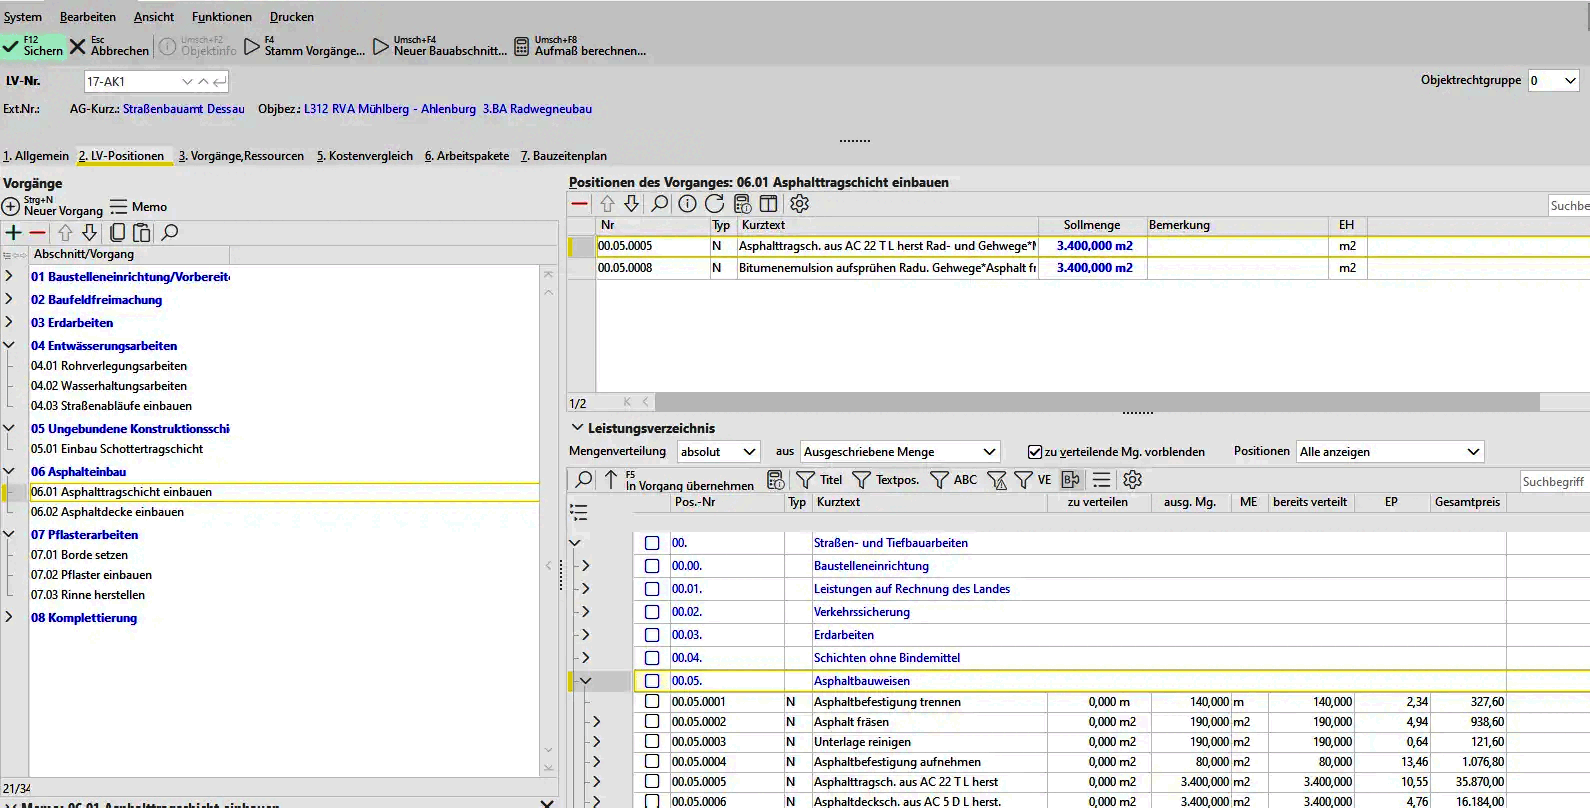The height and width of the screenshot is (808, 1590).
Task: Toggle 'zu verteilende Mg. vorblenden' checkbox
Action: coord(1035,452)
